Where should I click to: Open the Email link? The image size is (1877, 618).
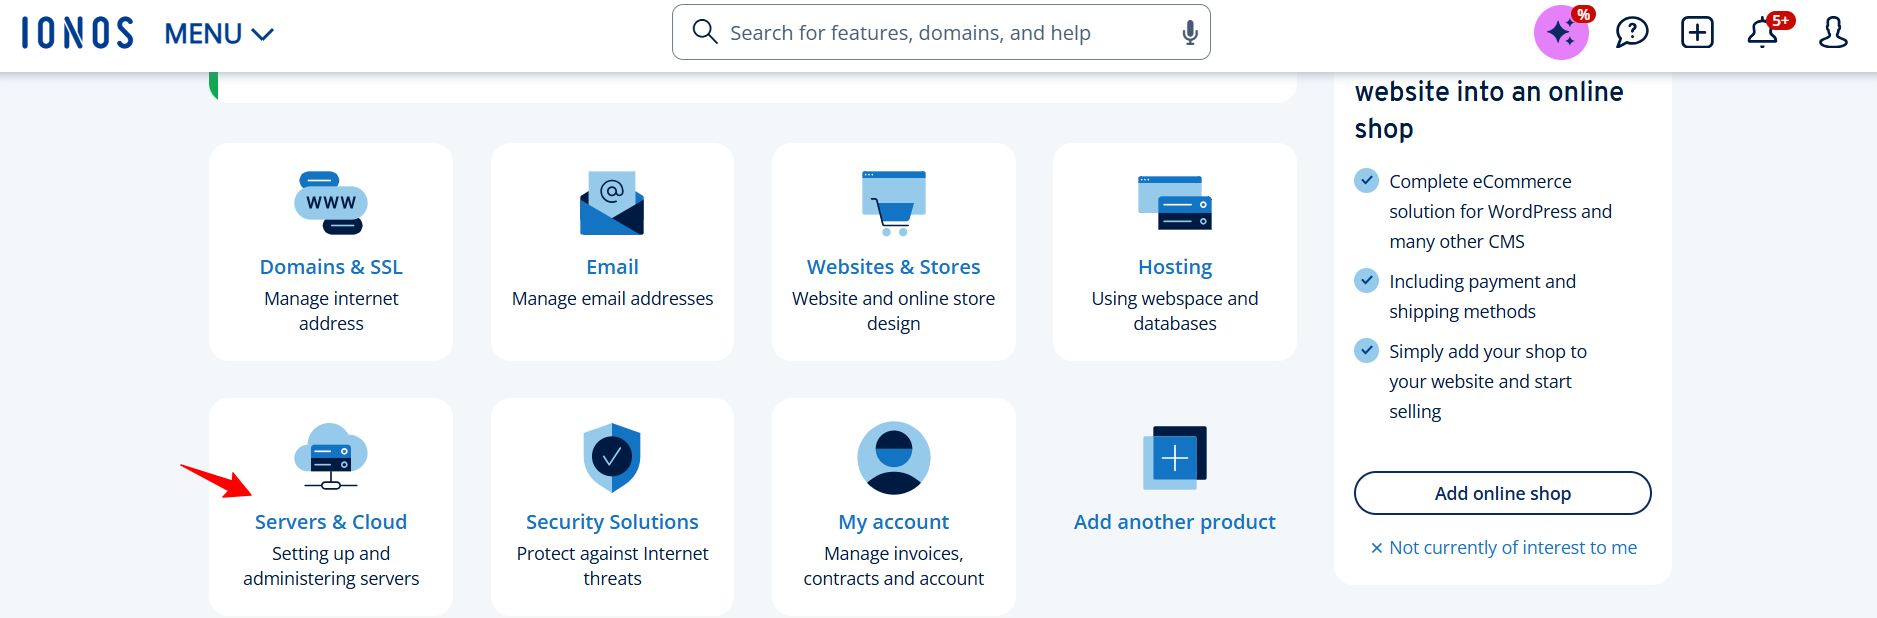612,267
